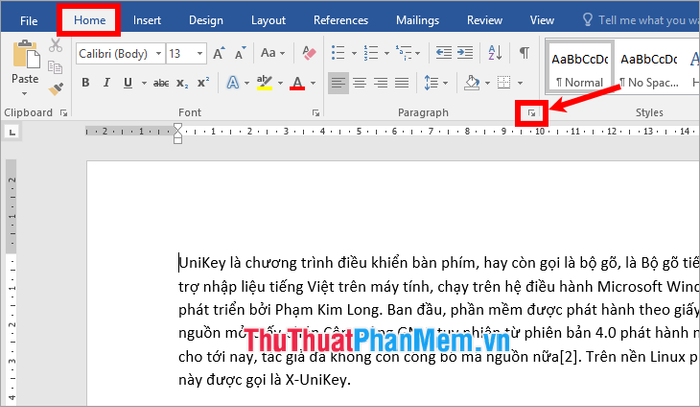Decrease paragraph indent
This screenshot has width=700, height=407.
tap(443, 53)
